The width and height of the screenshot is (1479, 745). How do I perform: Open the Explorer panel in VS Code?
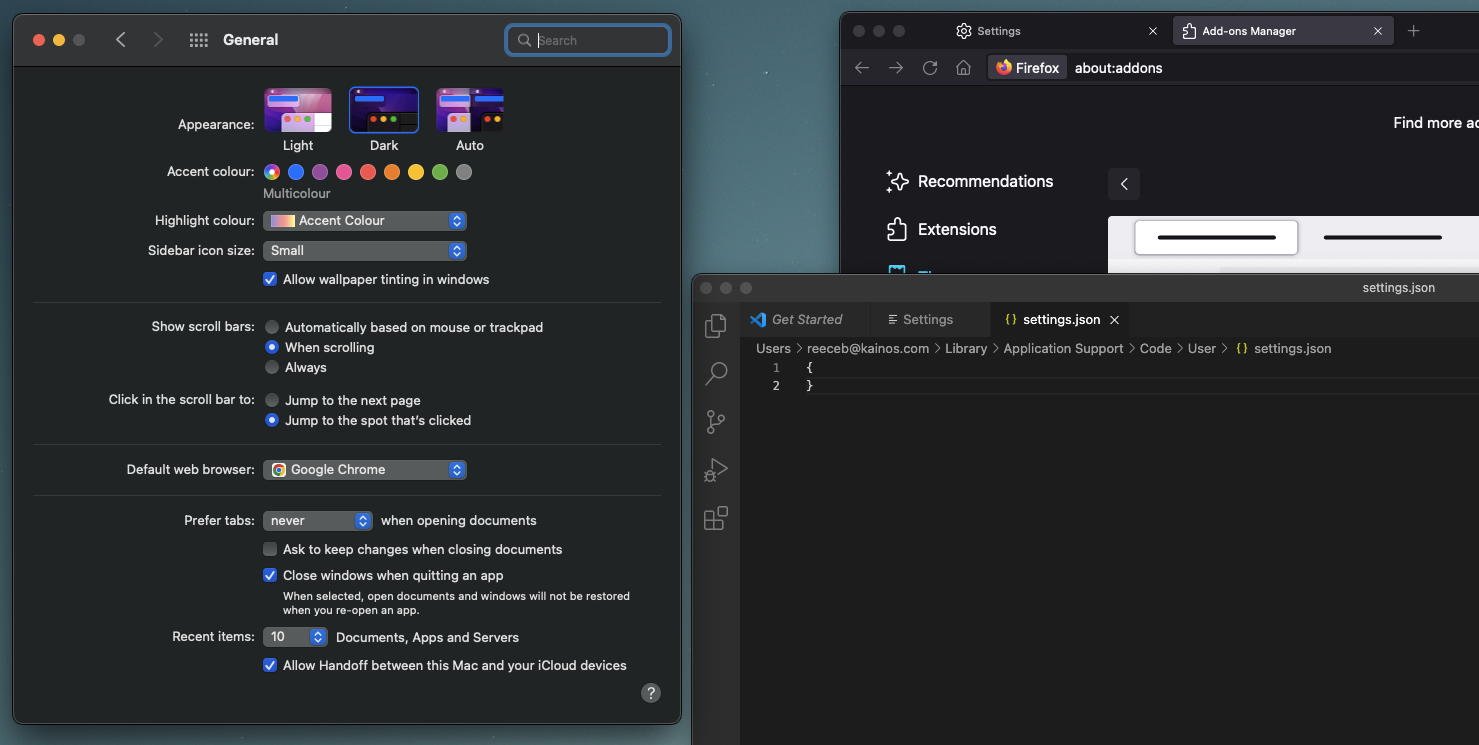pyautogui.click(x=716, y=325)
